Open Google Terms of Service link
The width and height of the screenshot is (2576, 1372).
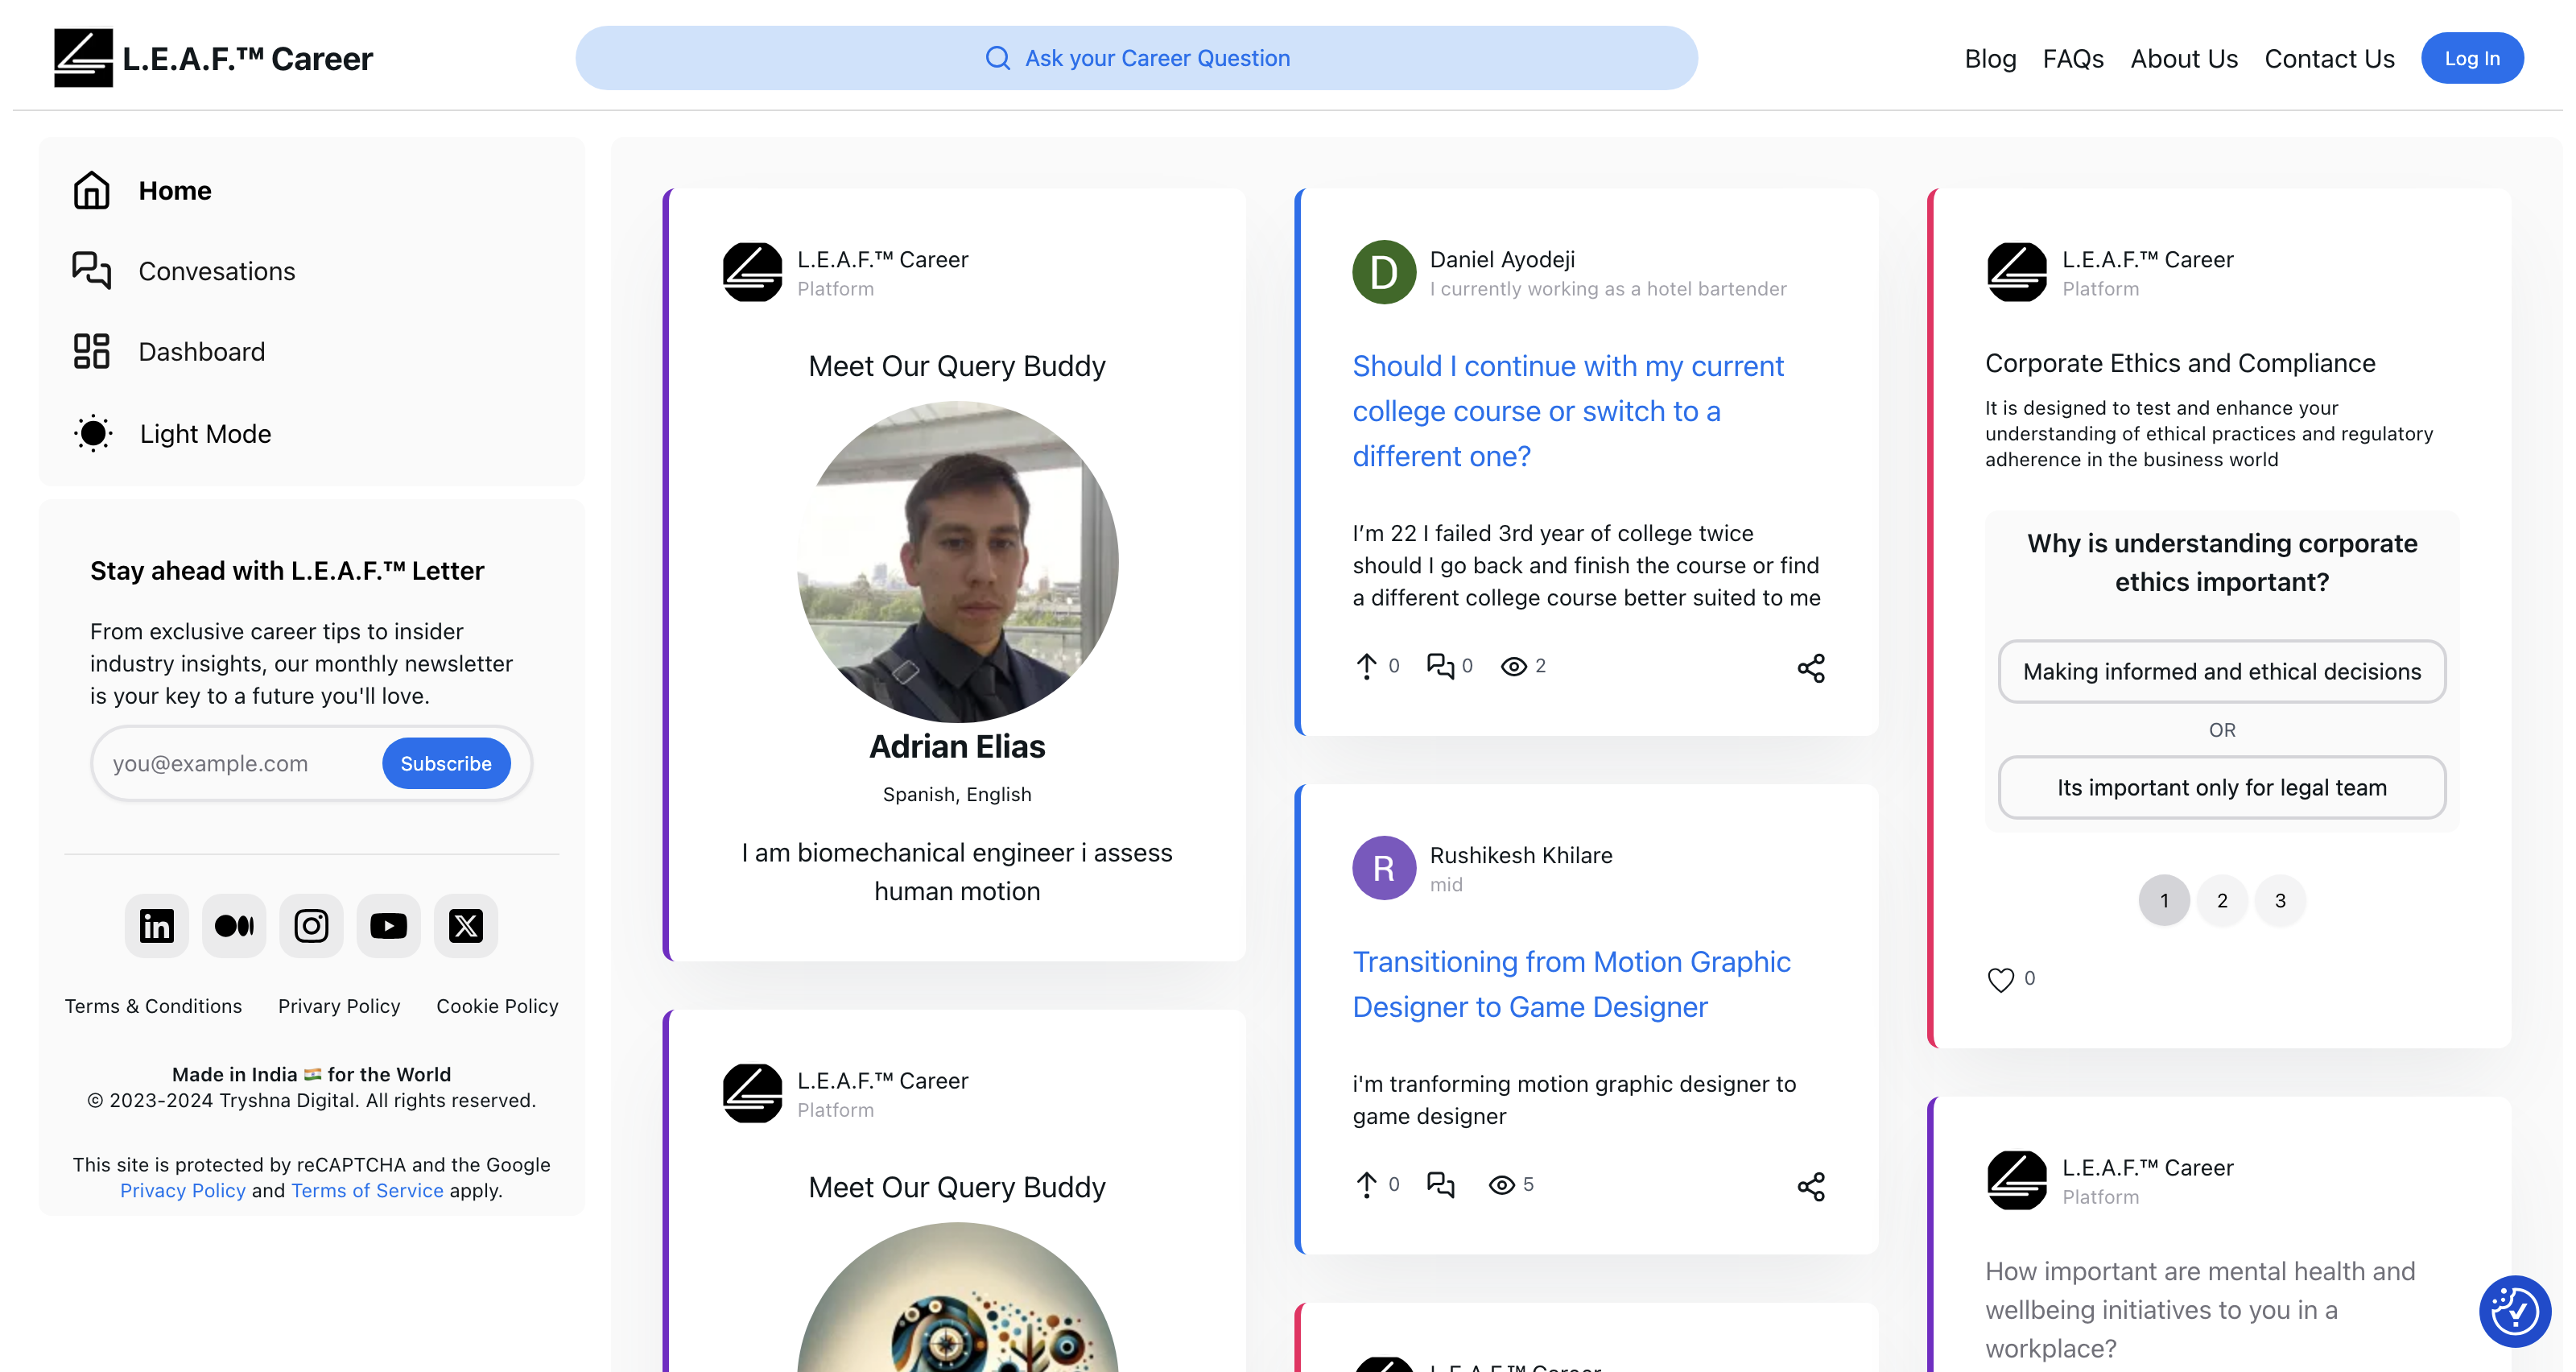tap(367, 1191)
